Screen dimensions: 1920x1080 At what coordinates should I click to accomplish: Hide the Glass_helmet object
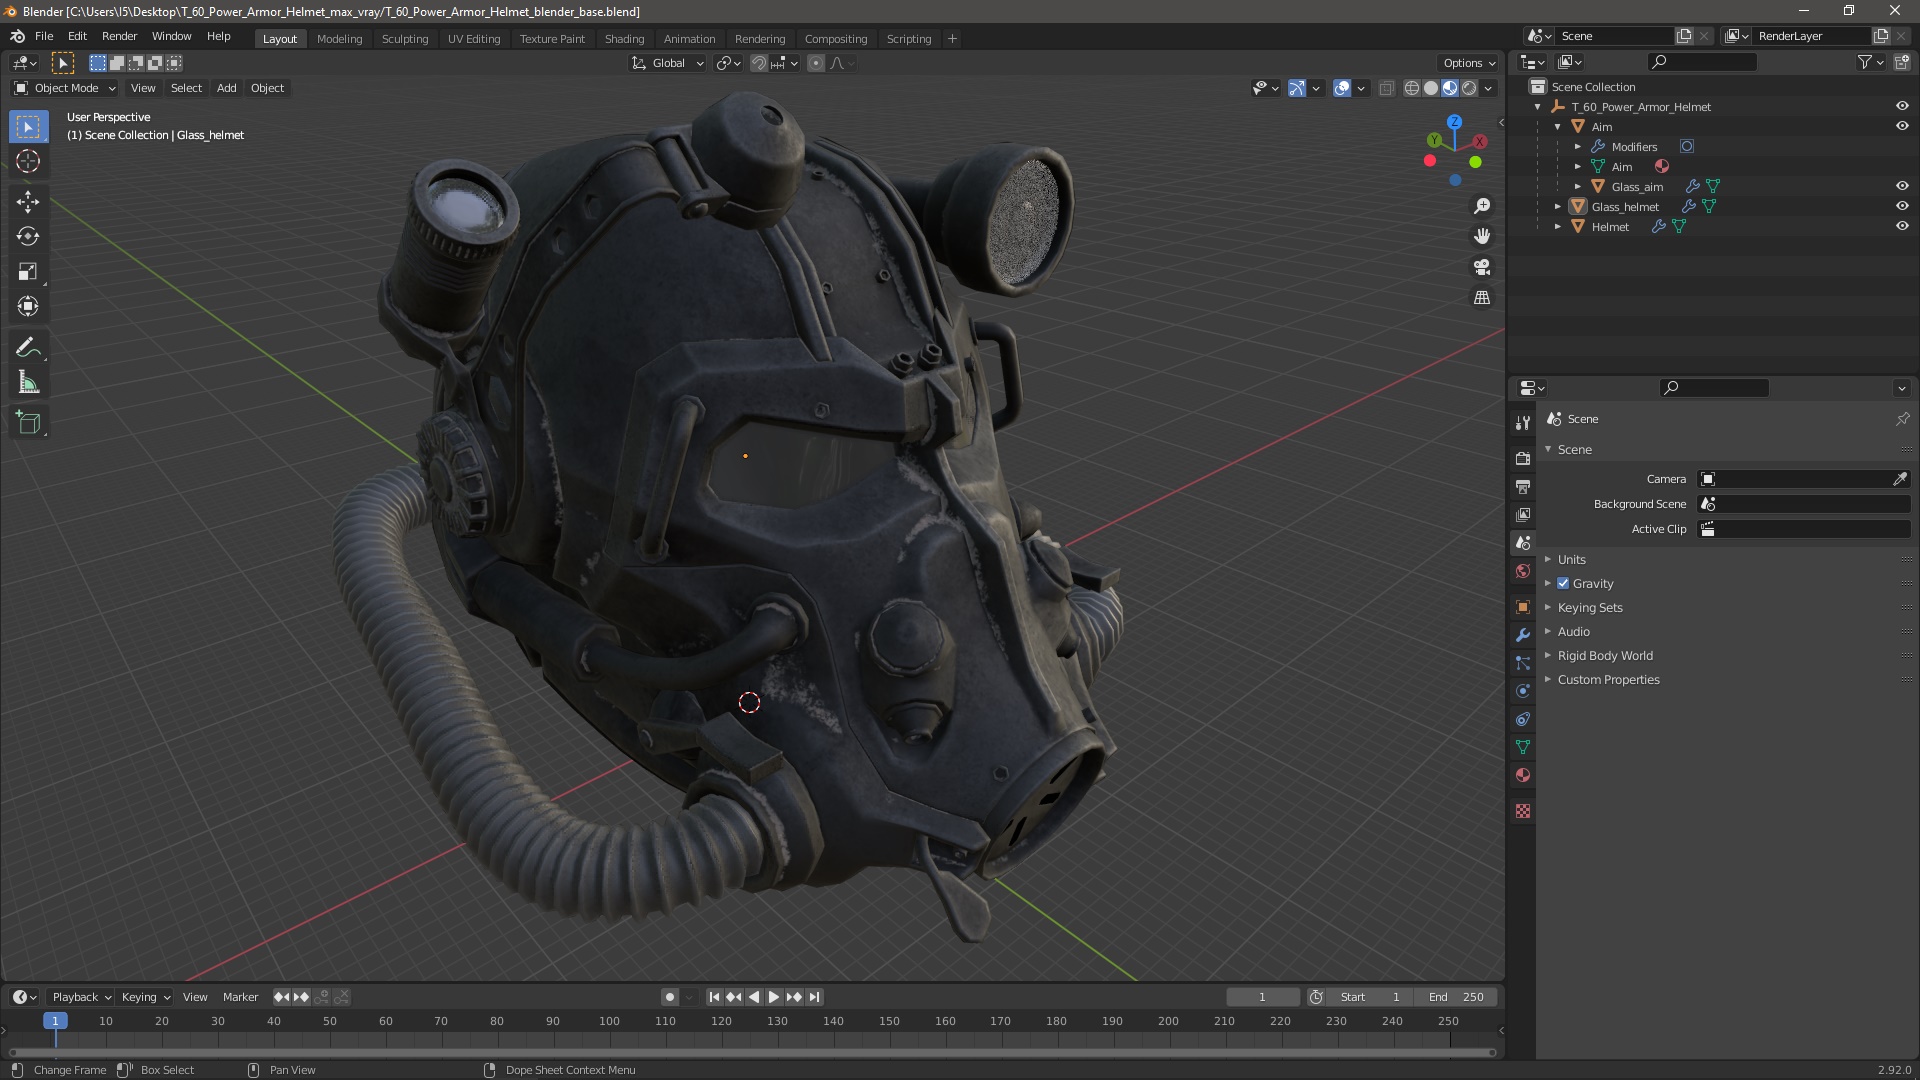1901,206
